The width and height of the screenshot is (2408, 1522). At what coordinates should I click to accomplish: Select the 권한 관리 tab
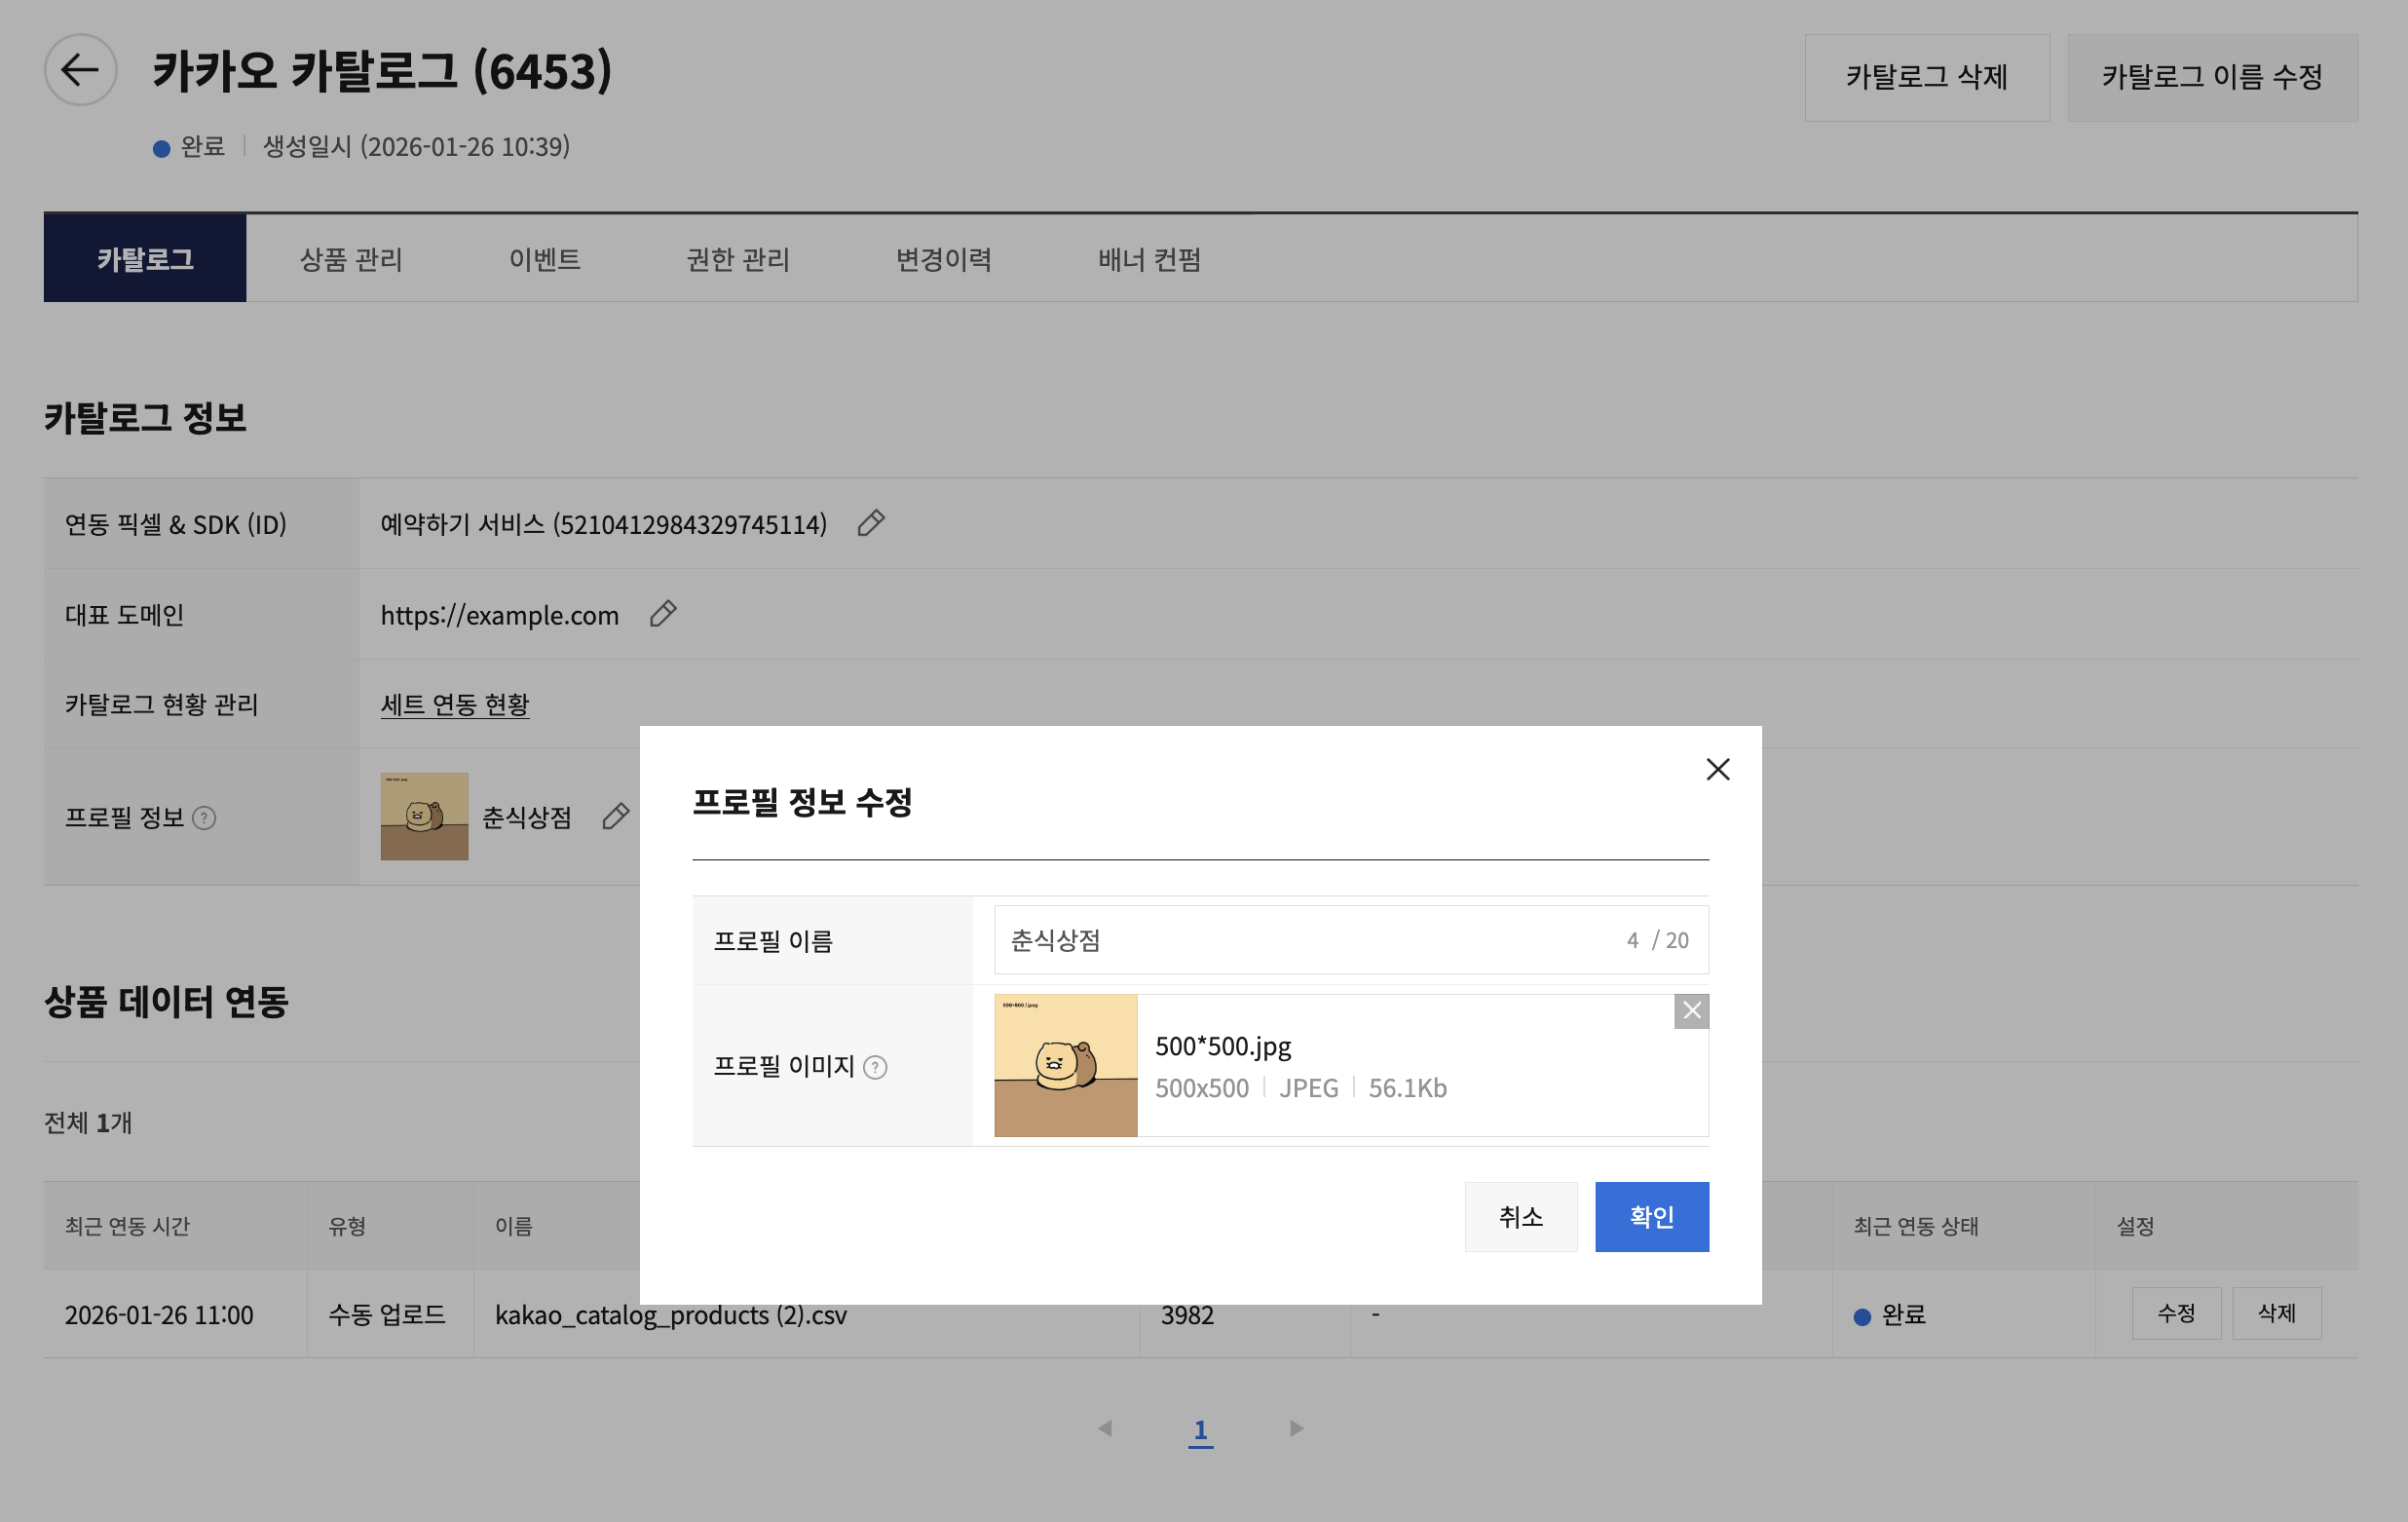coord(738,259)
